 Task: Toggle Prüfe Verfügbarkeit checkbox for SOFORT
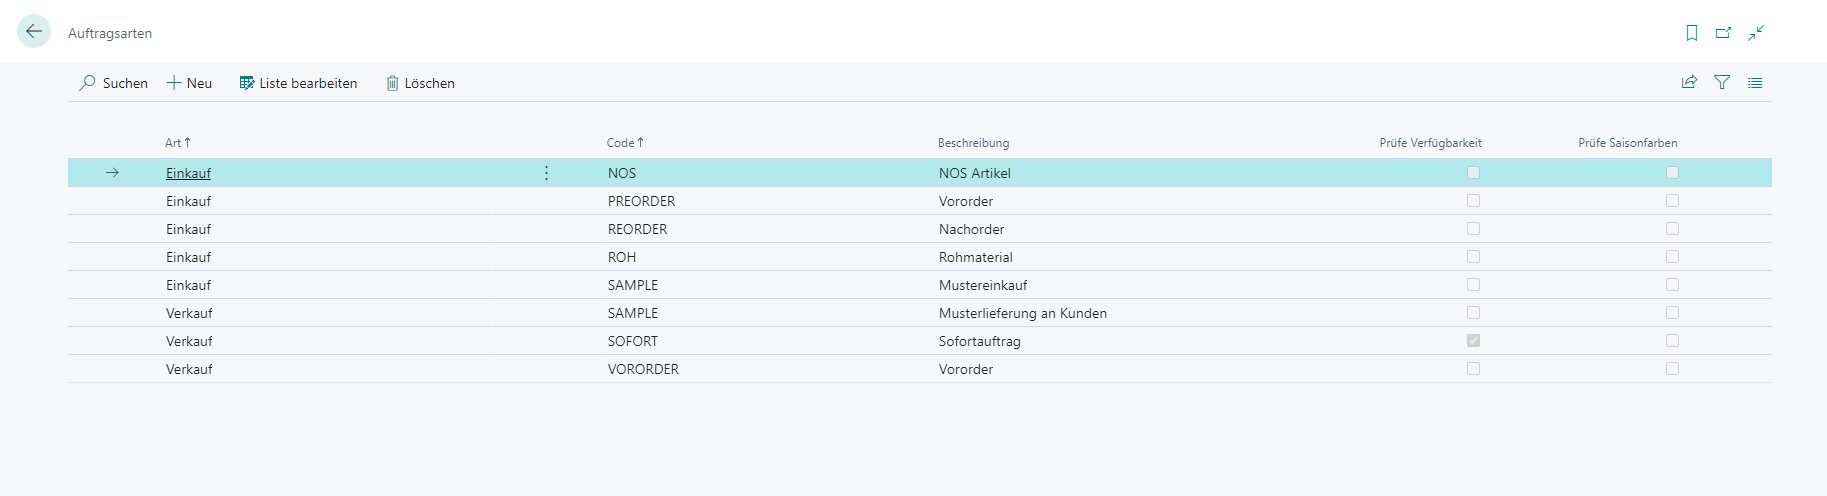[1473, 341]
